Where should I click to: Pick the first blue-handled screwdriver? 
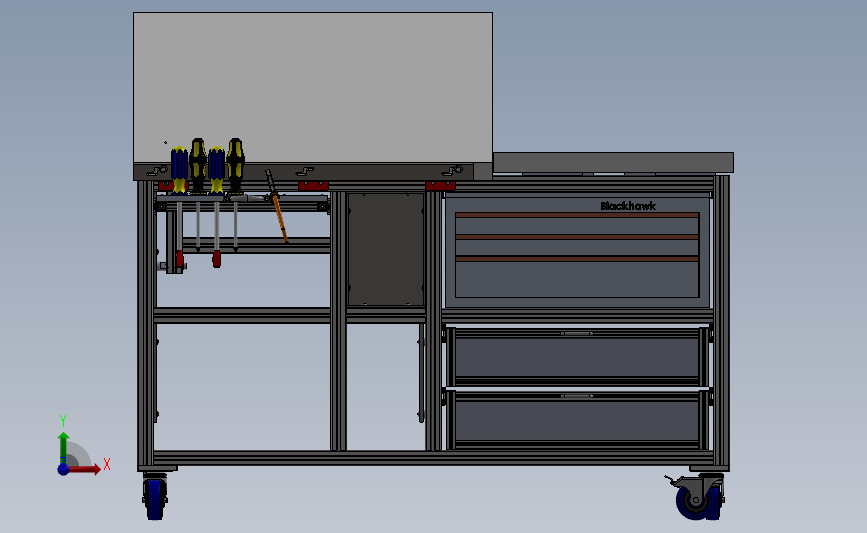(x=179, y=169)
